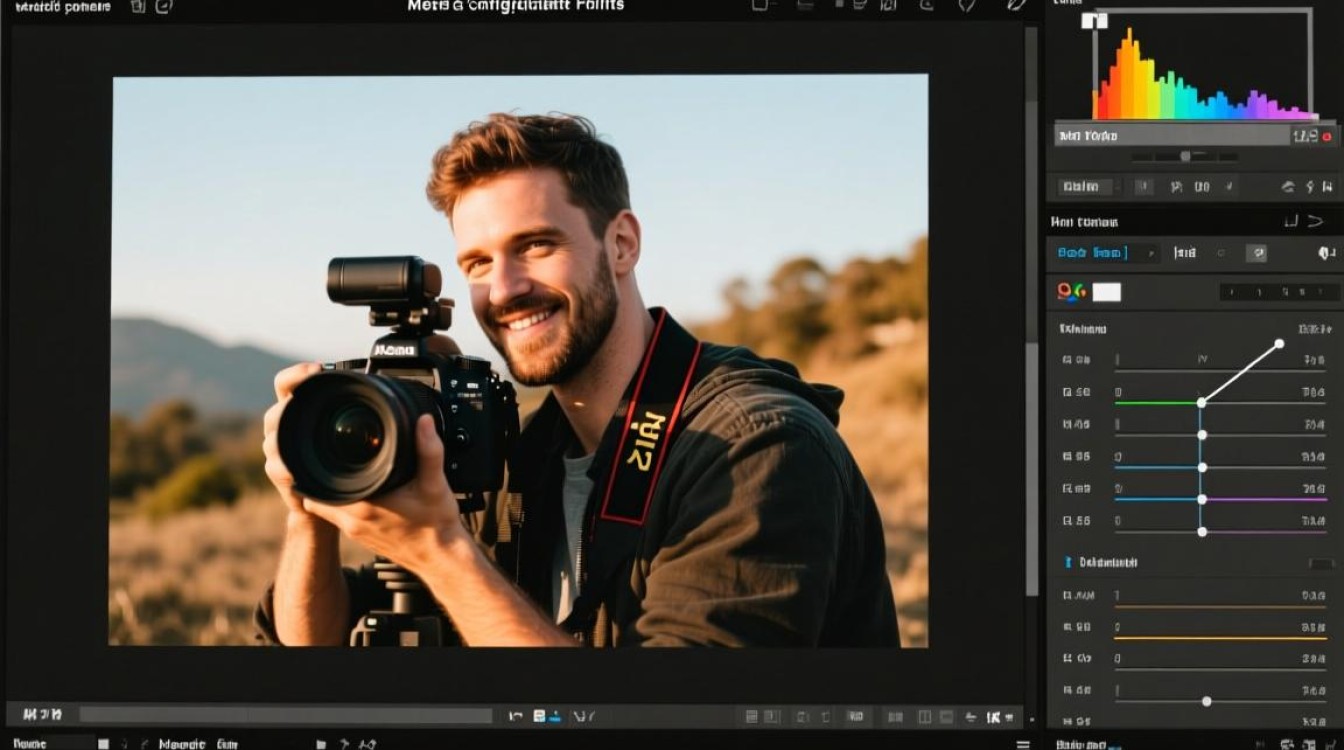This screenshot has height=750, width=1344.
Task: Select the highlighted square icon in blue tab row
Action: 1259,254
